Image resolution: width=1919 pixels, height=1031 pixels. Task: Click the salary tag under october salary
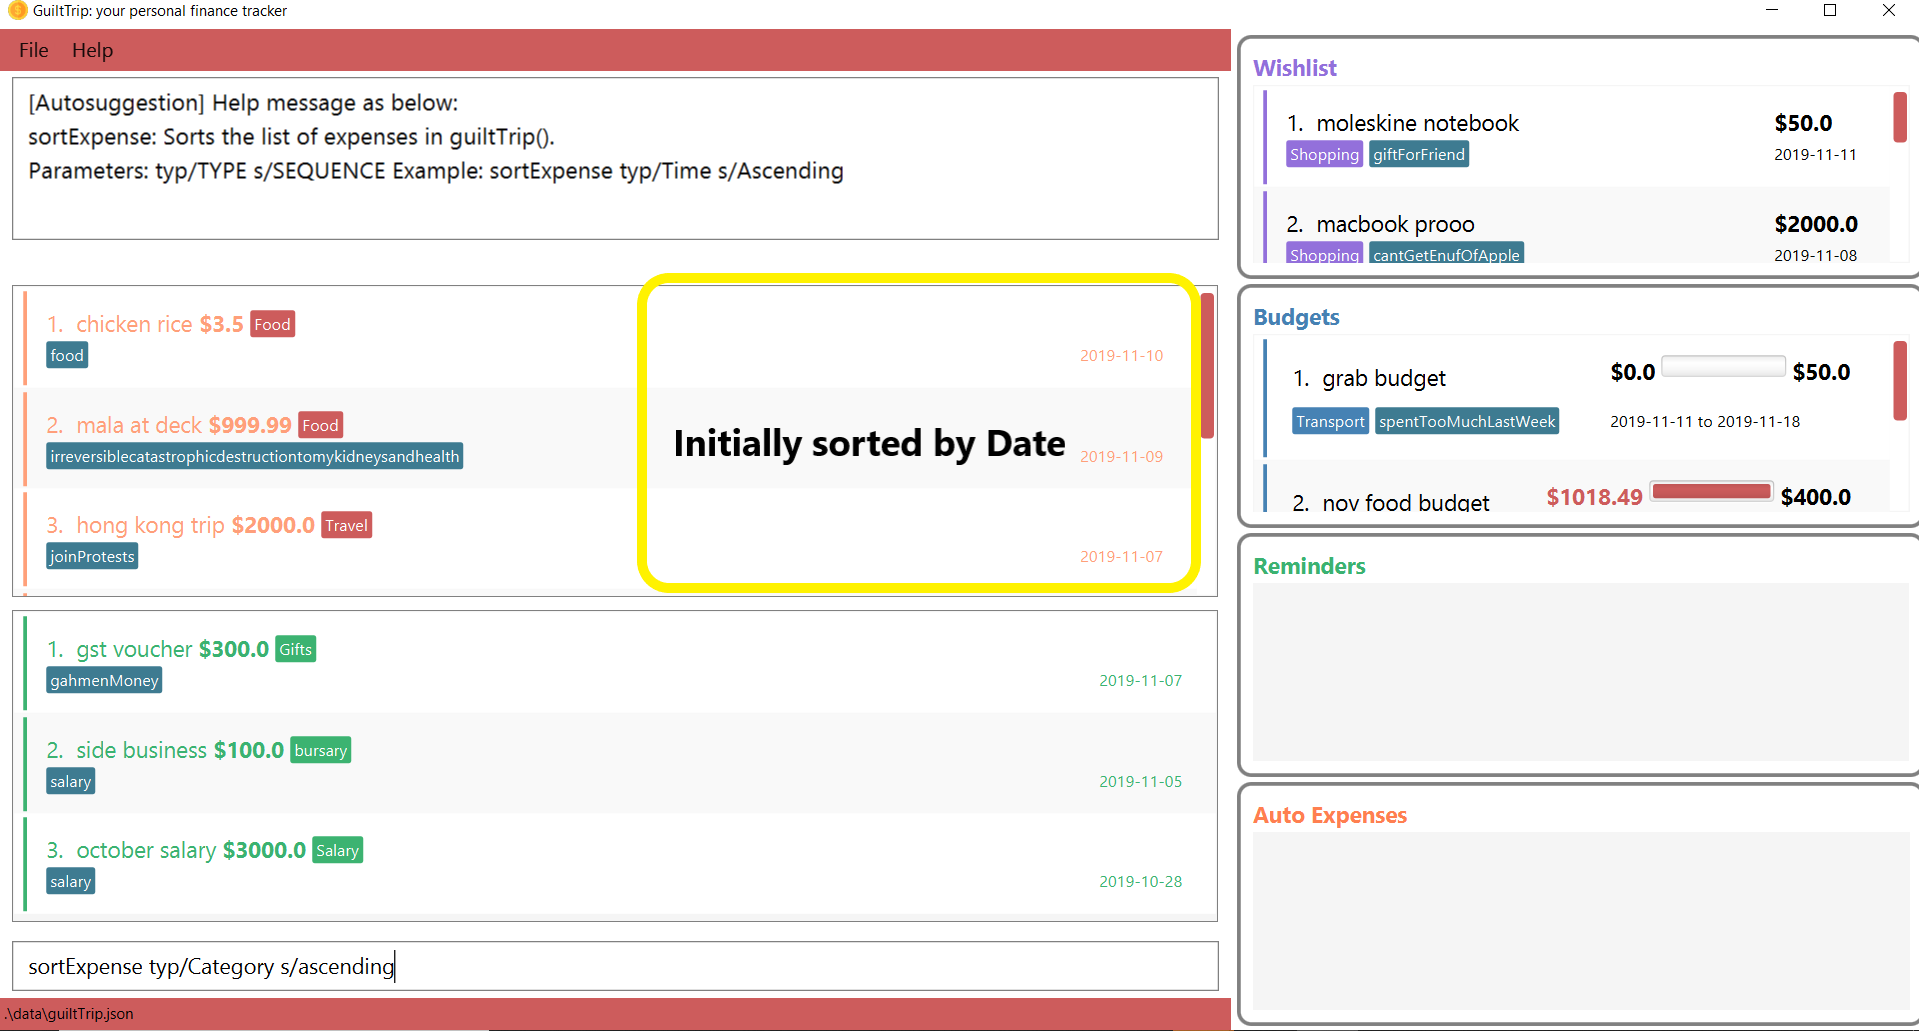70,881
